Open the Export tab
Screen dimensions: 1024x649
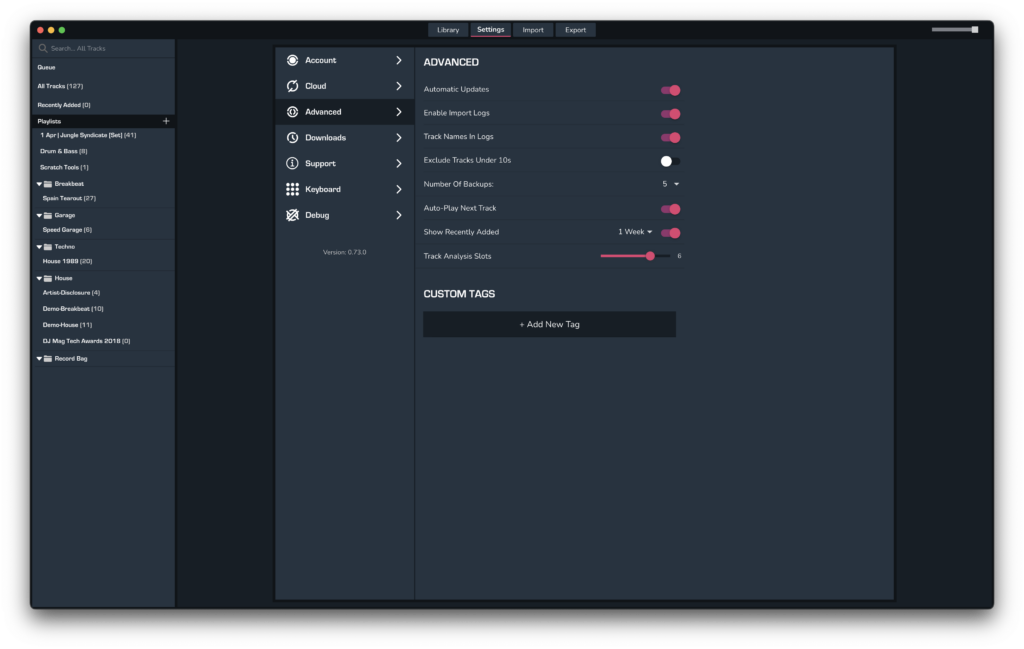575,30
